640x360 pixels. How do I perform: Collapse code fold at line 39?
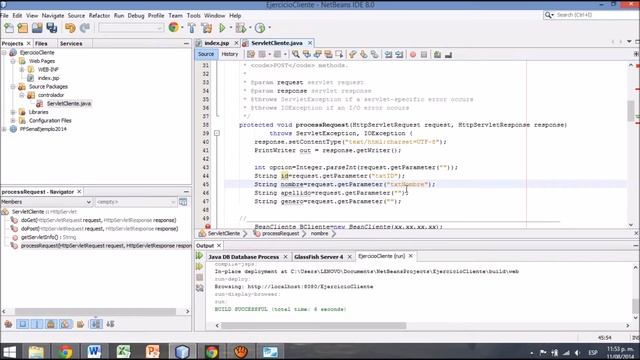(217, 133)
